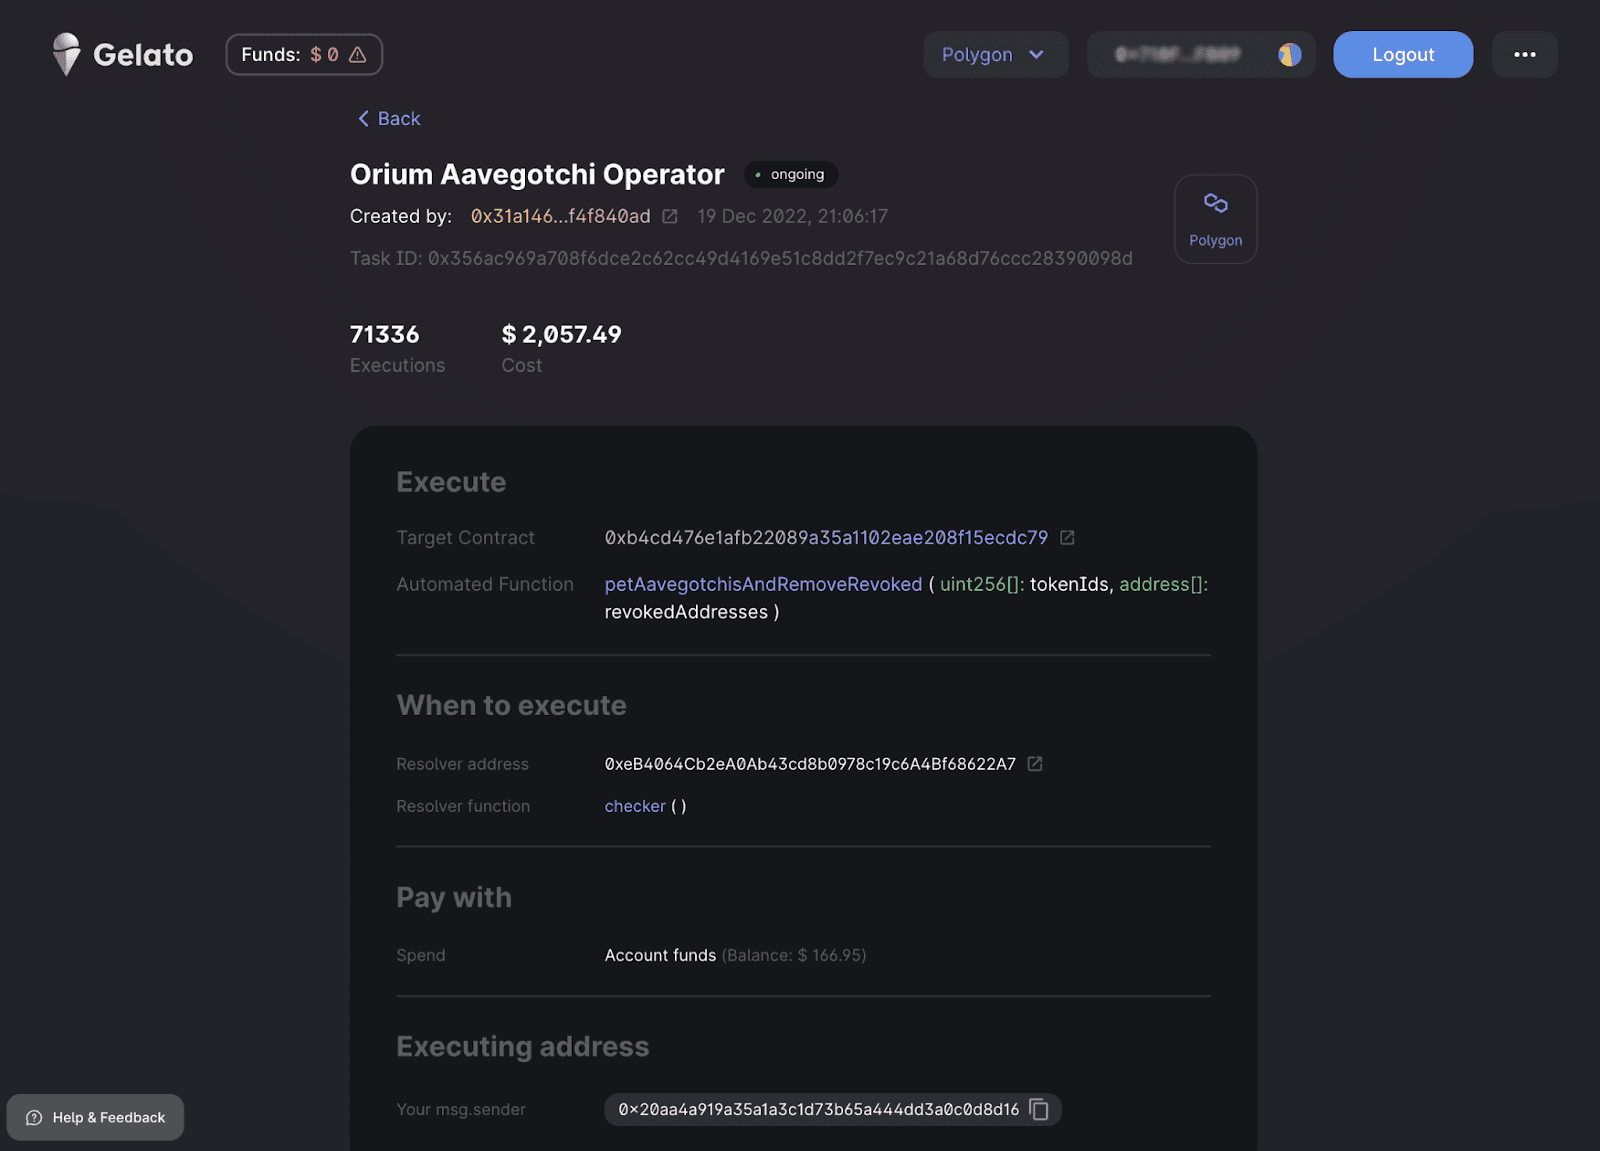Click the checker resolver function

coord(635,806)
